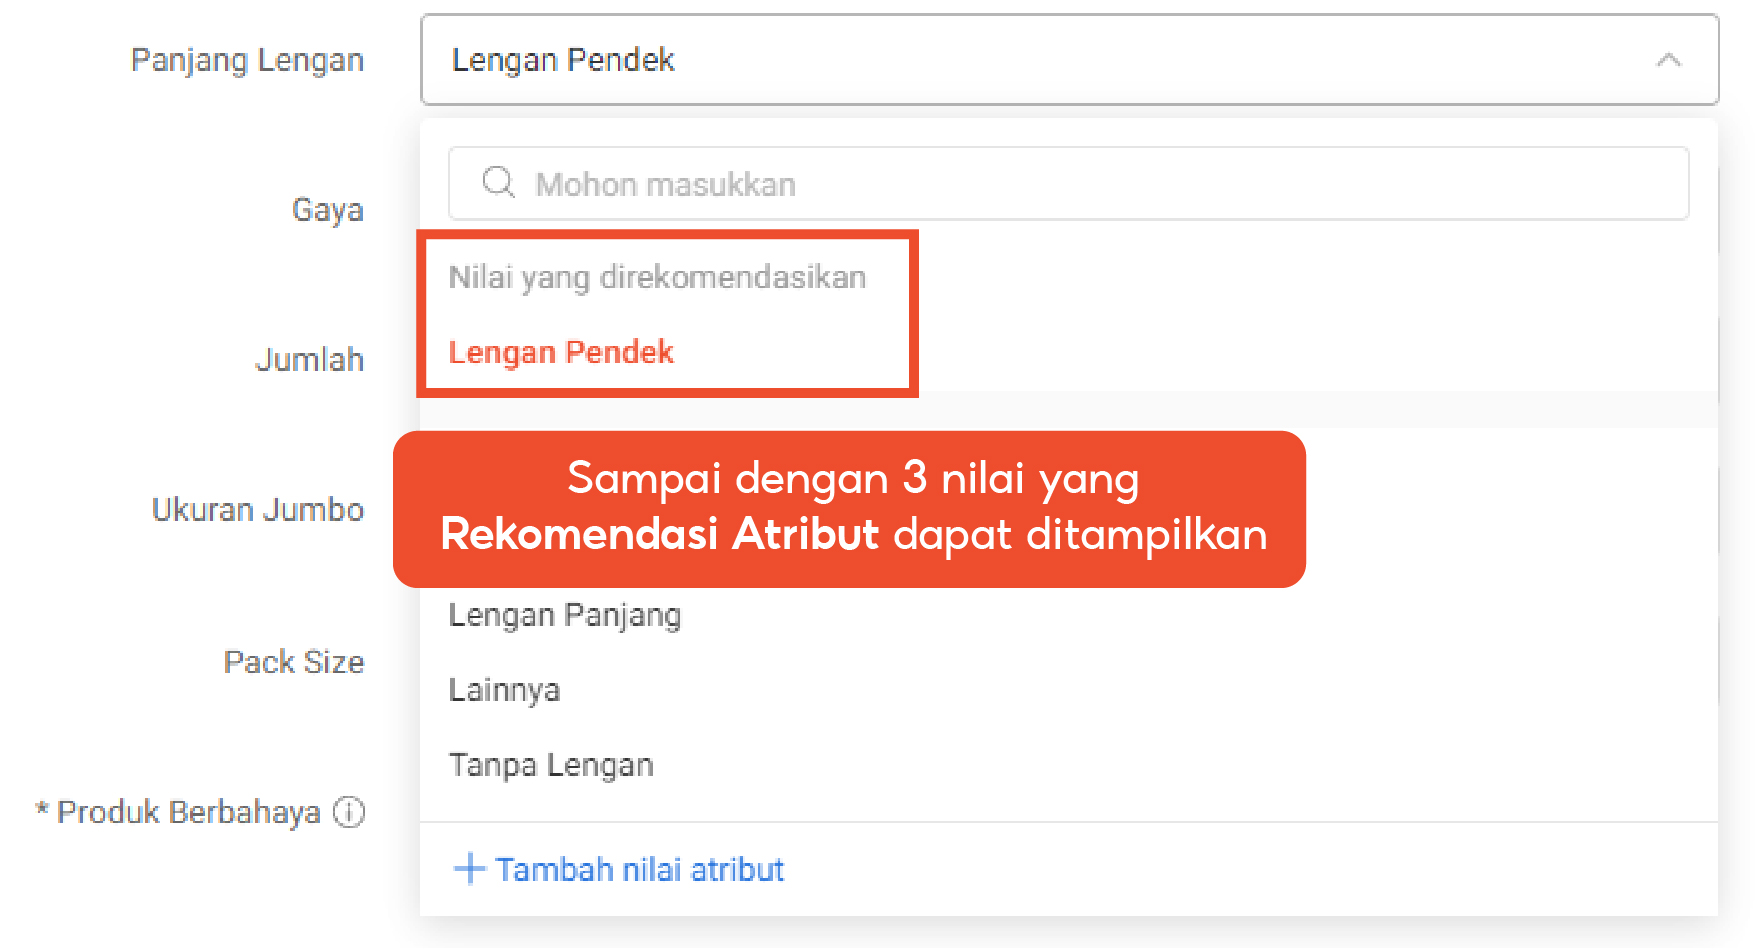
Task: Click the highlighted Lengan Pendek recommendation
Action: (561, 352)
